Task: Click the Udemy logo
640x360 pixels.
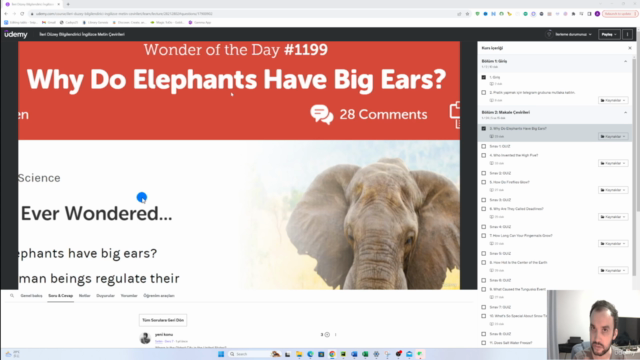Action: pyautogui.click(x=16, y=34)
